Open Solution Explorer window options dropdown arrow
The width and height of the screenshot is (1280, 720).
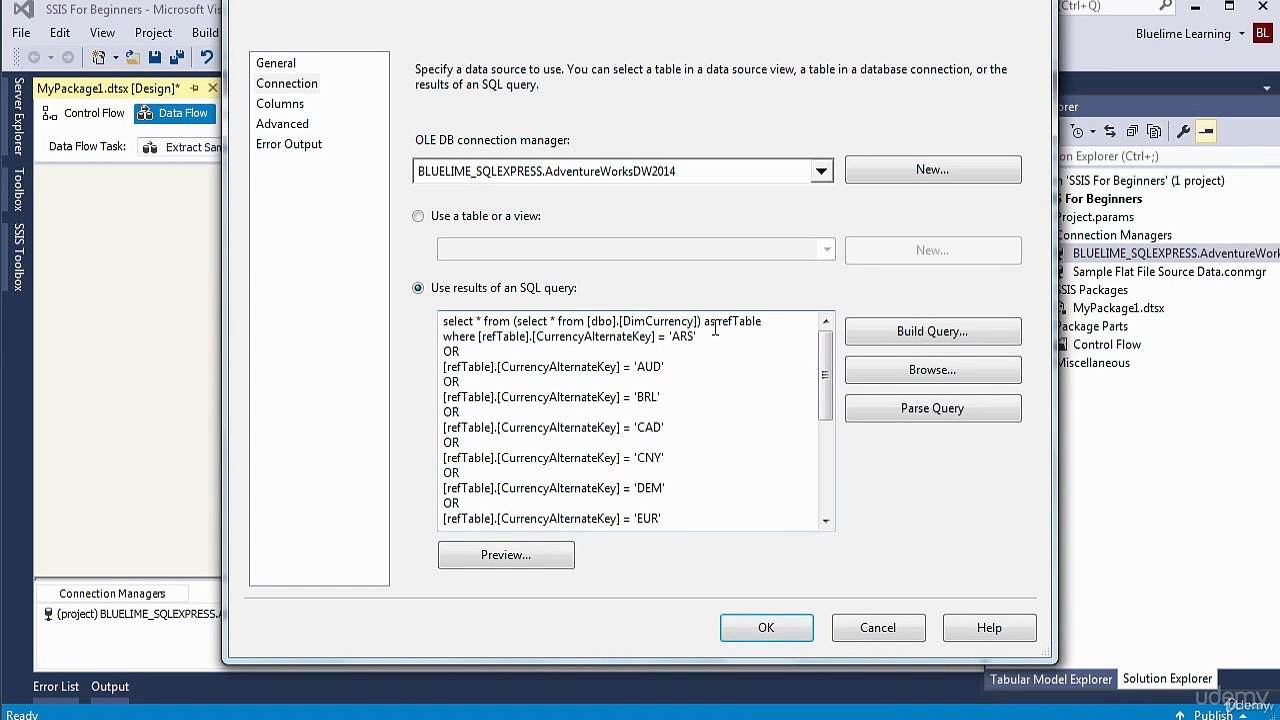pos(1265,89)
